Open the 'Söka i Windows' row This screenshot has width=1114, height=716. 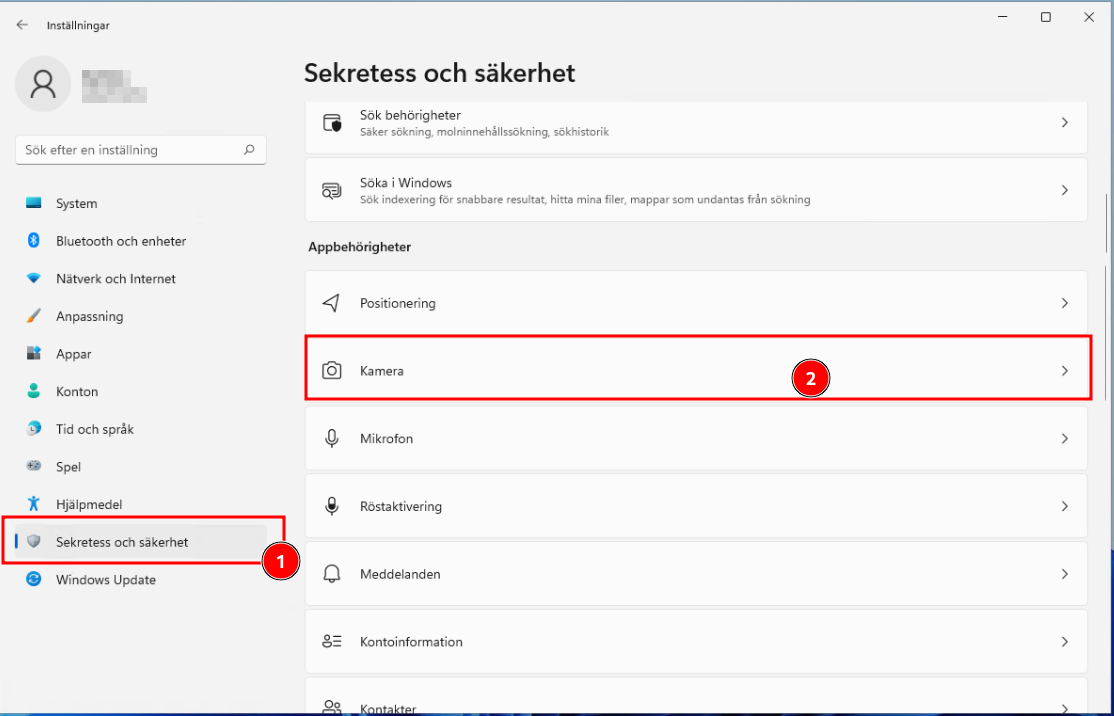point(696,190)
